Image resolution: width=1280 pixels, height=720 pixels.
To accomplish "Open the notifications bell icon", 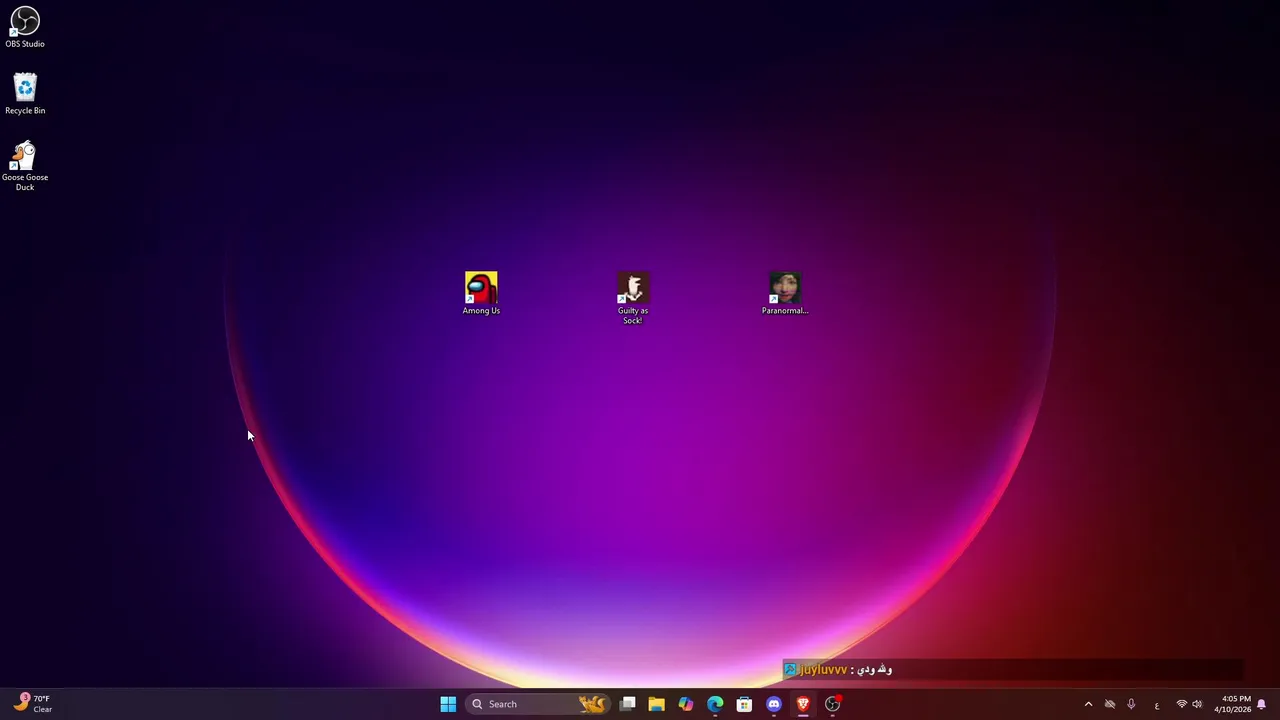I will point(1262,704).
